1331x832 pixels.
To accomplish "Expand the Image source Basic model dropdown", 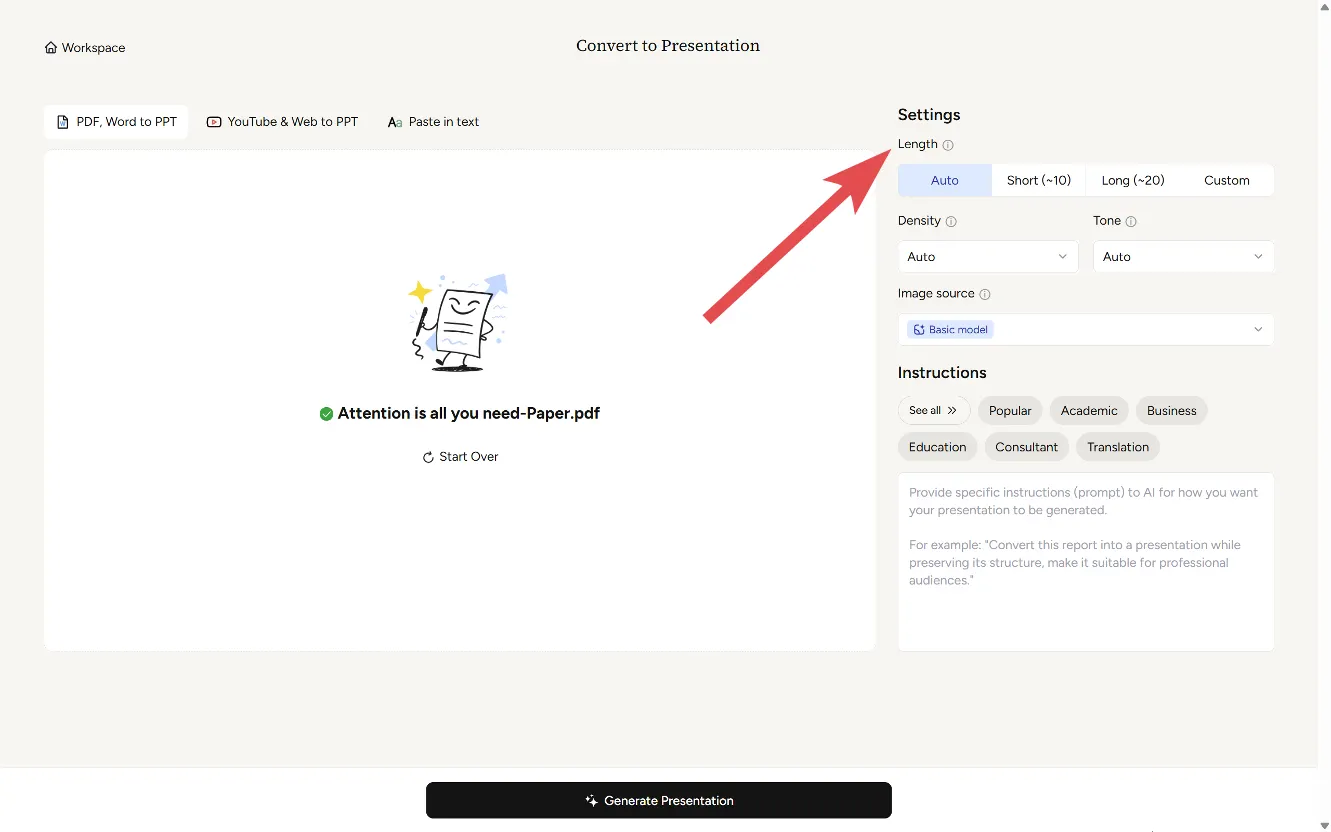I will [x=1085, y=330].
